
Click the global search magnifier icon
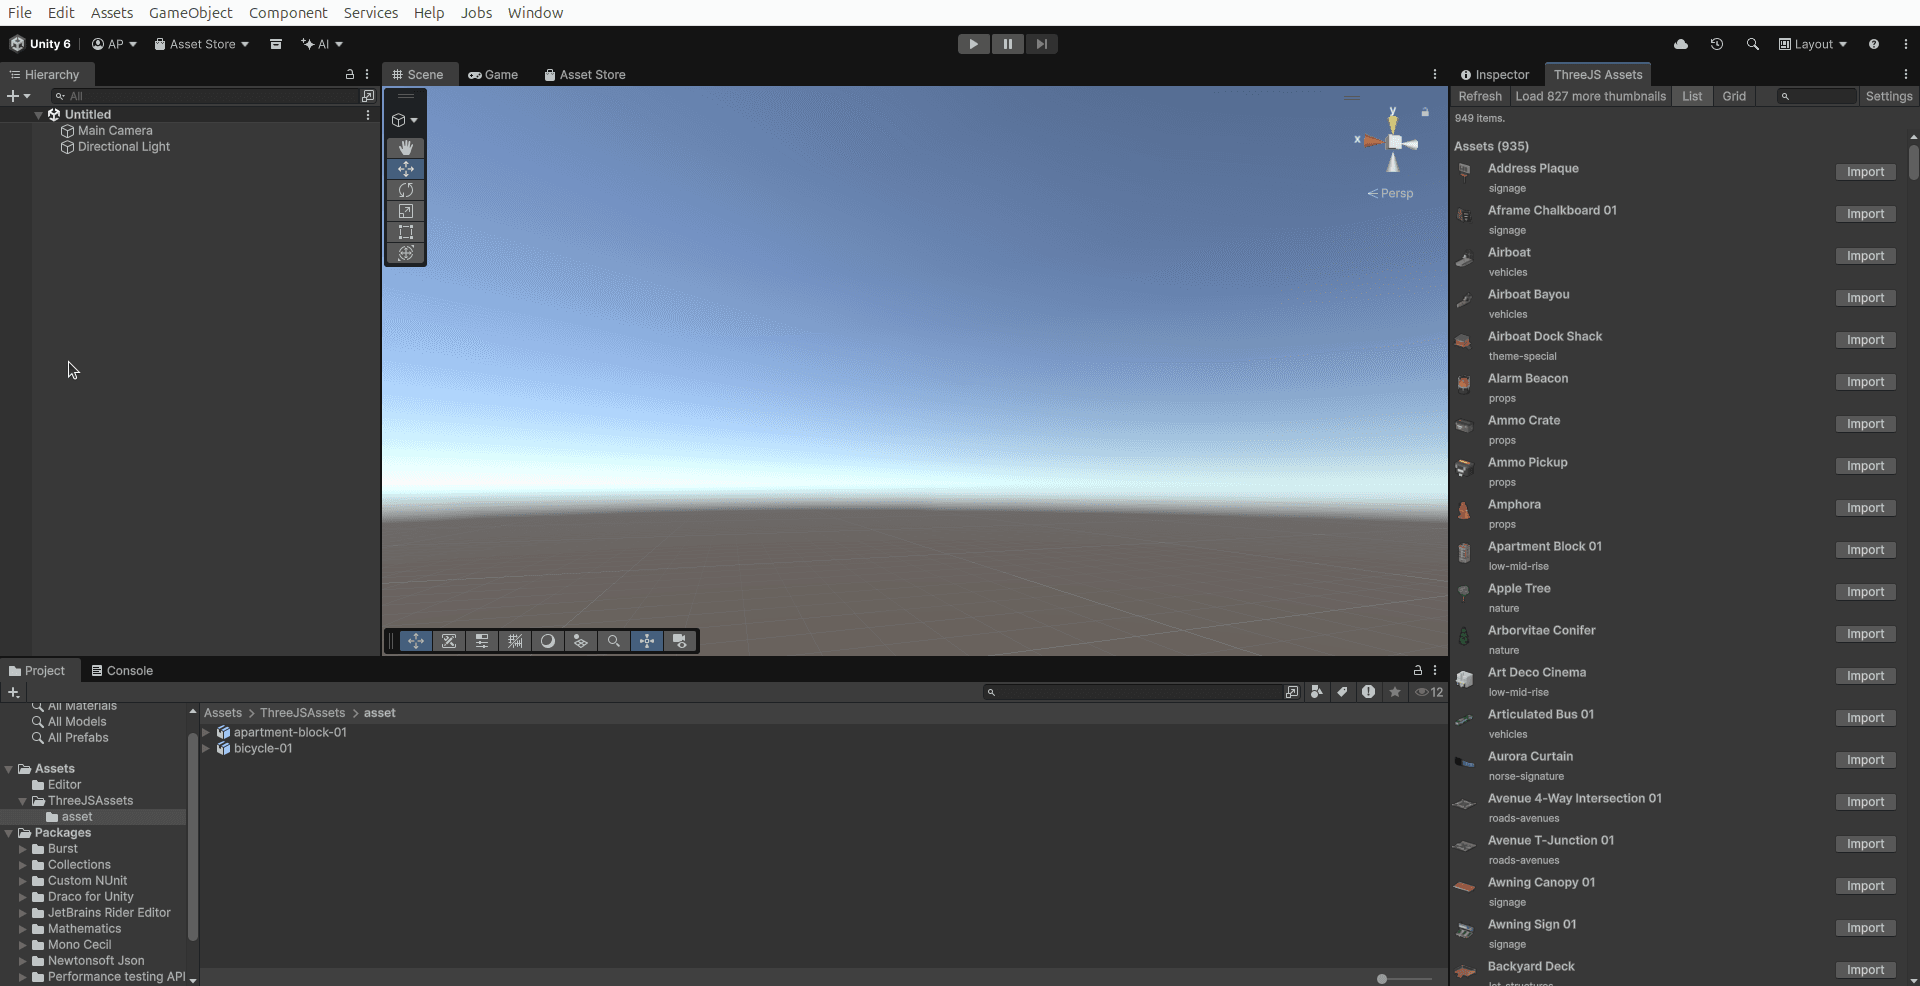(1753, 44)
